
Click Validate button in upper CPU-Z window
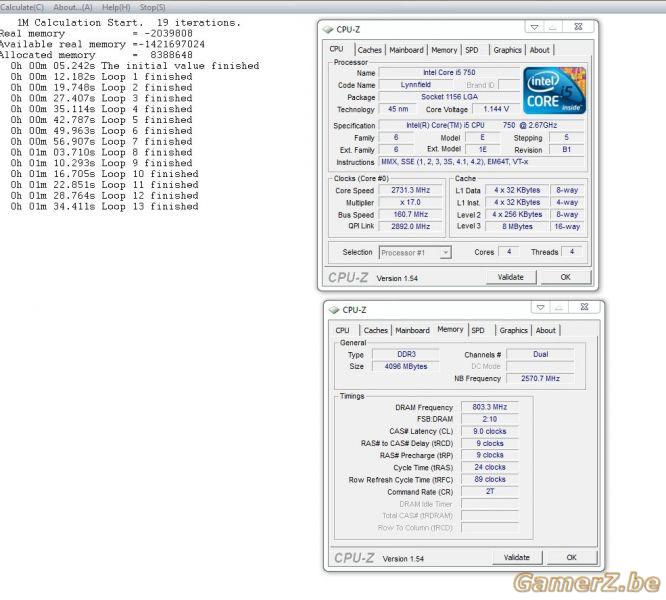click(511, 277)
